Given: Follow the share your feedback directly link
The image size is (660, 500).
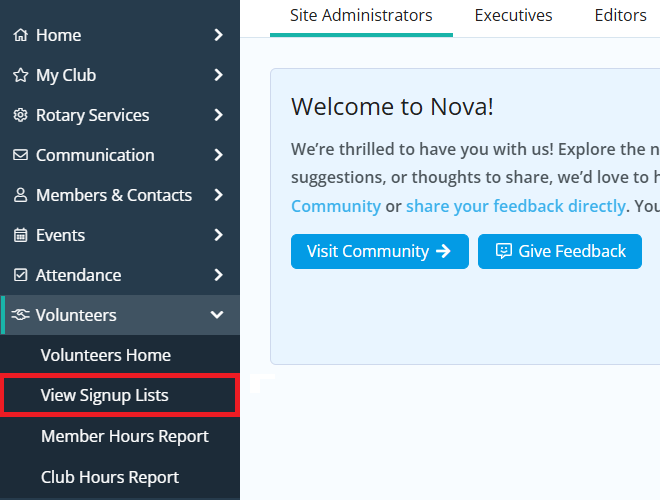Looking at the screenshot, I should point(516,206).
